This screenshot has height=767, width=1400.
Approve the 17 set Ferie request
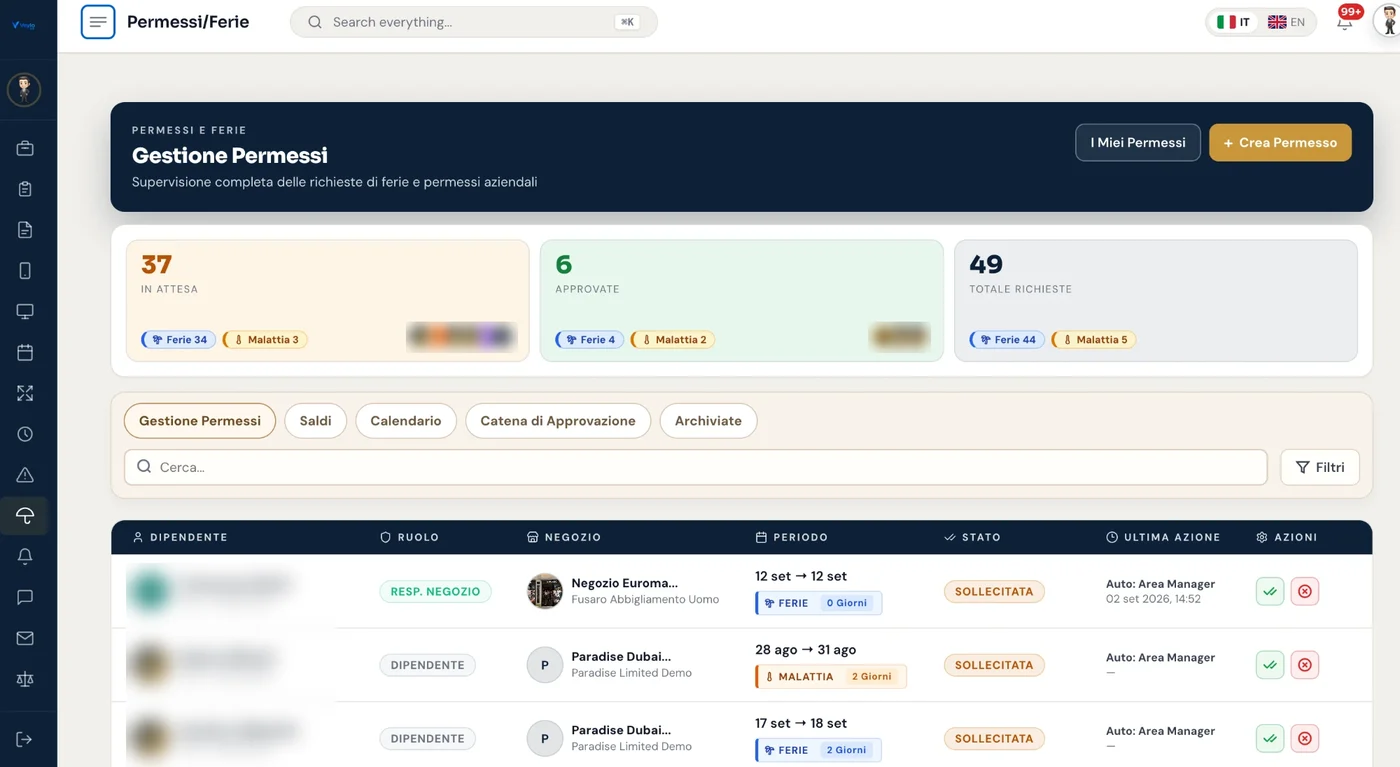pyautogui.click(x=1270, y=738)
